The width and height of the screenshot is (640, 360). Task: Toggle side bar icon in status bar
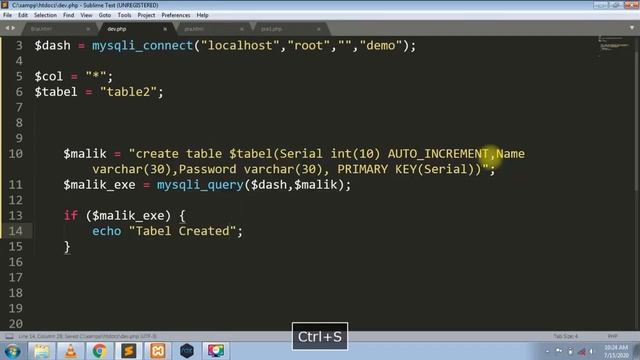(x=9, y=336)
